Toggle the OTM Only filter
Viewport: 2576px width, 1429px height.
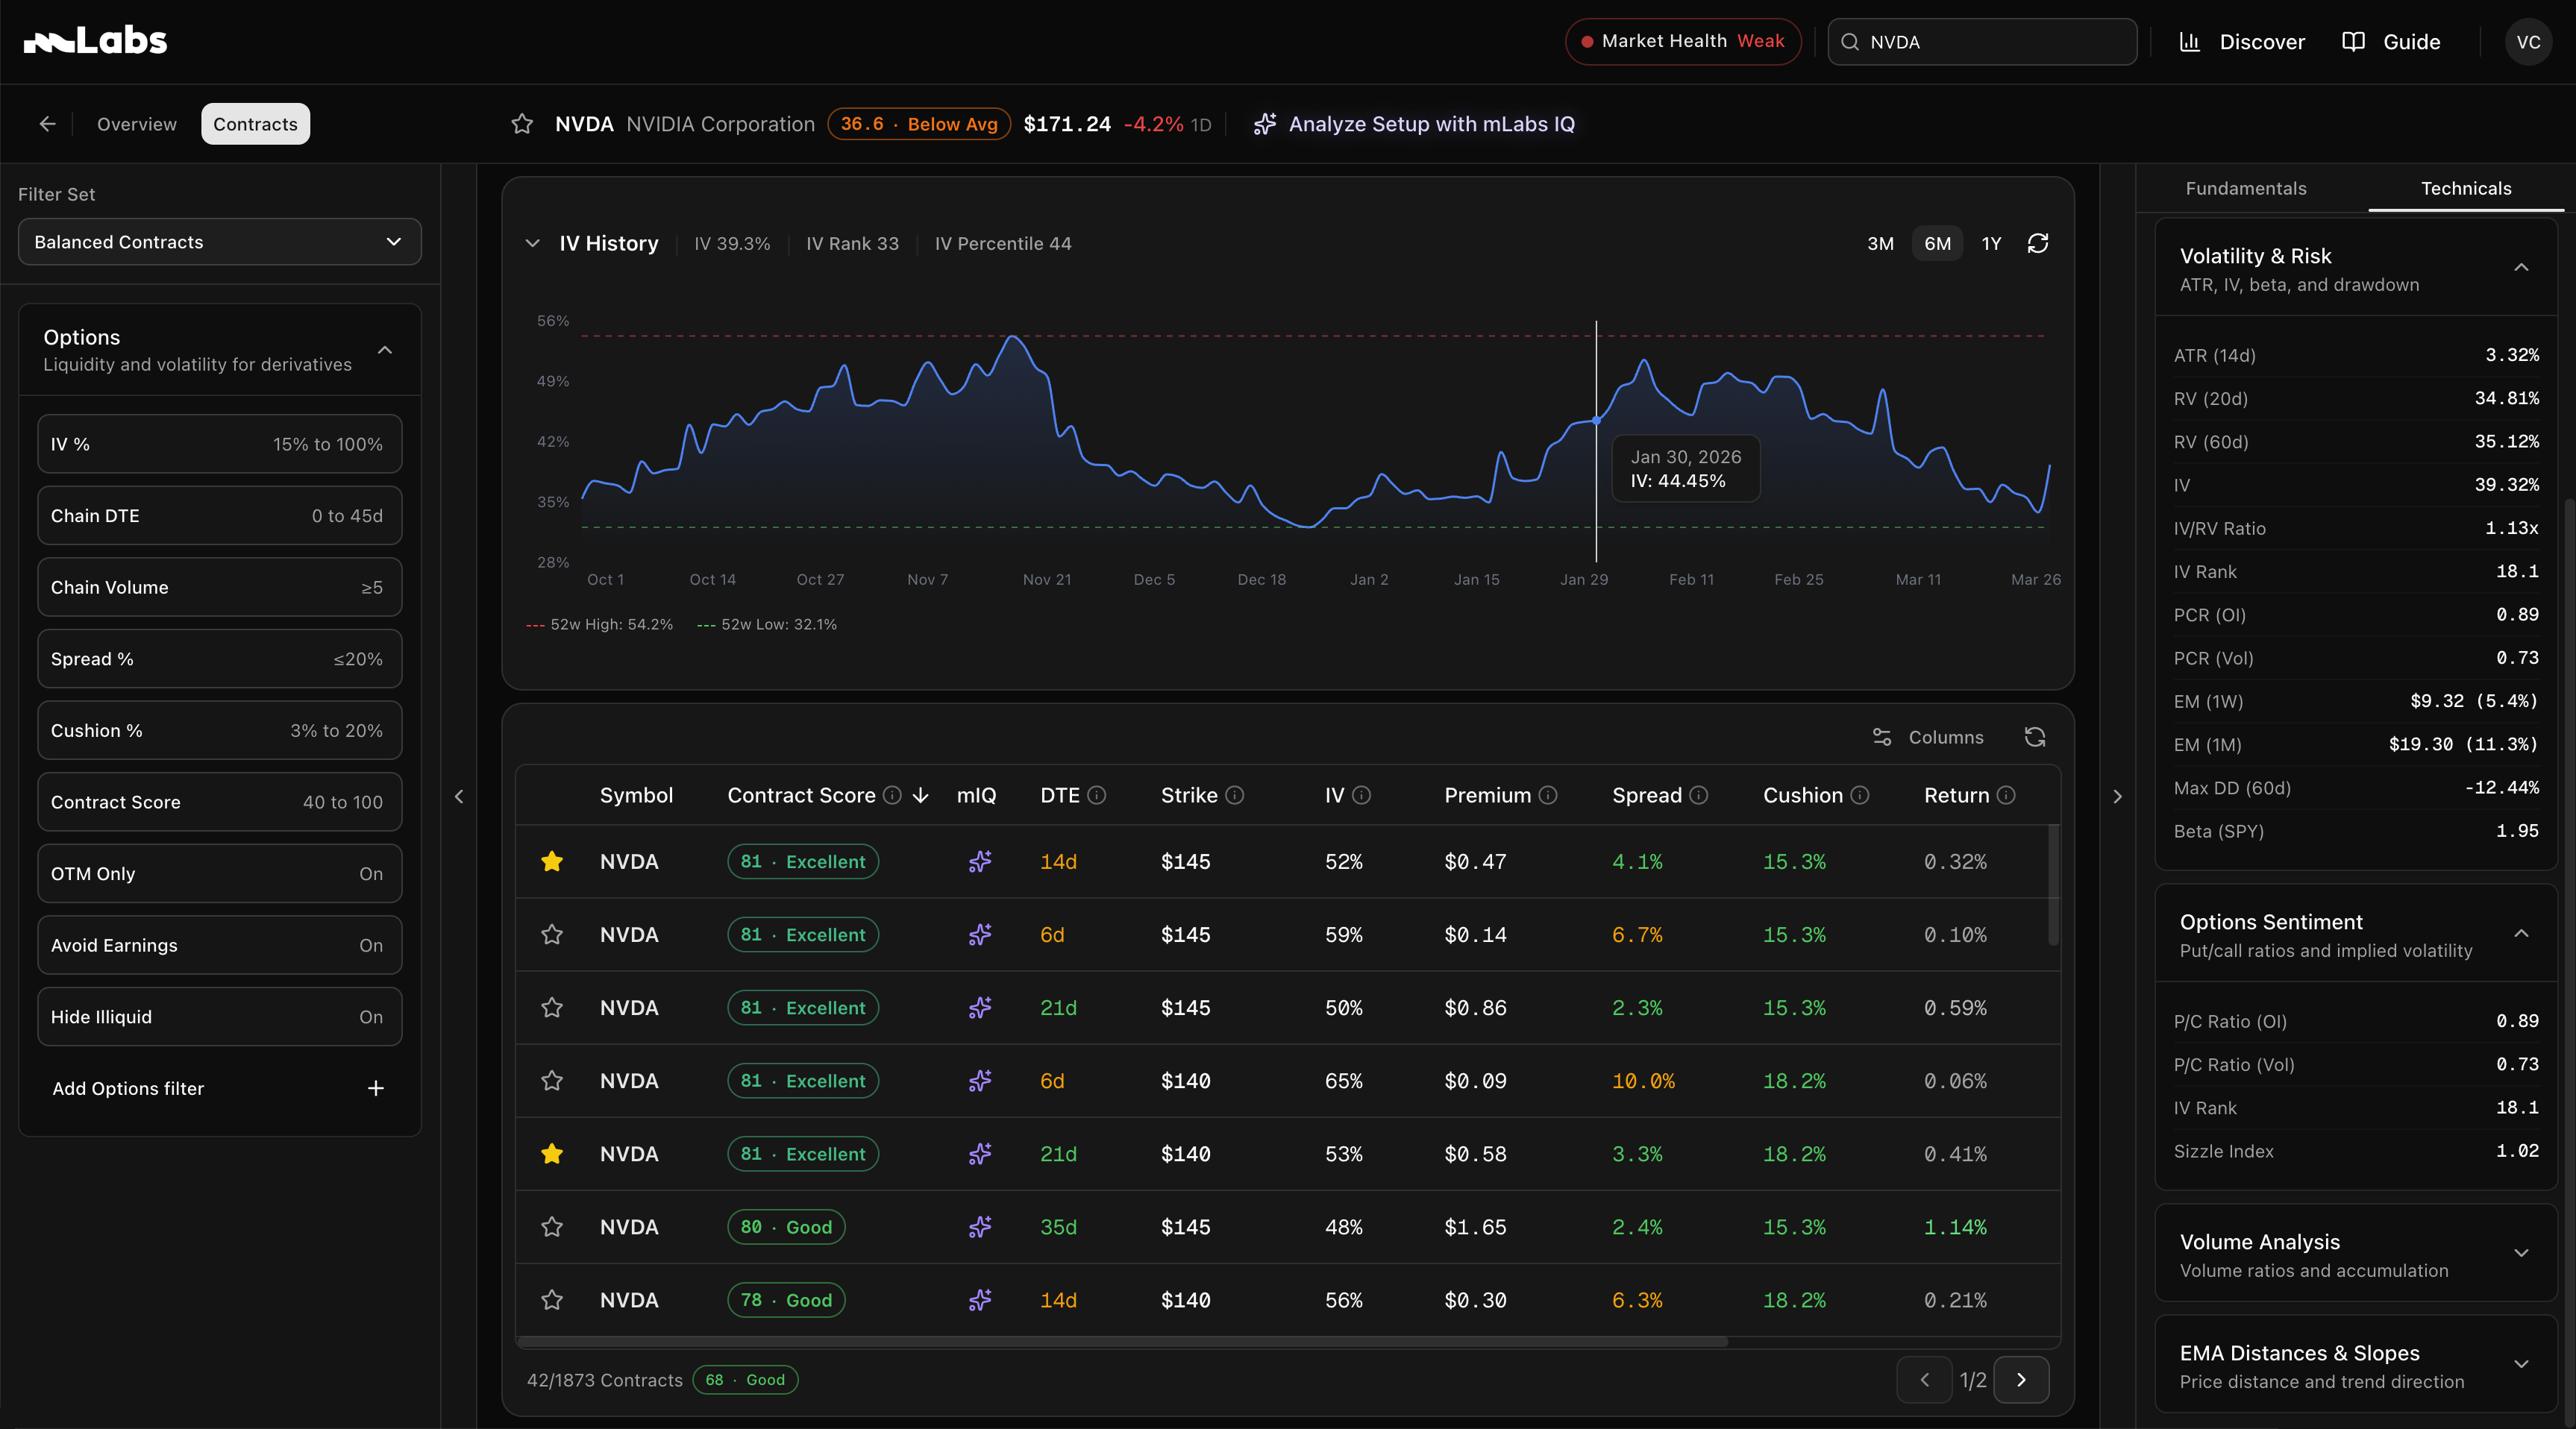[220, 874]
